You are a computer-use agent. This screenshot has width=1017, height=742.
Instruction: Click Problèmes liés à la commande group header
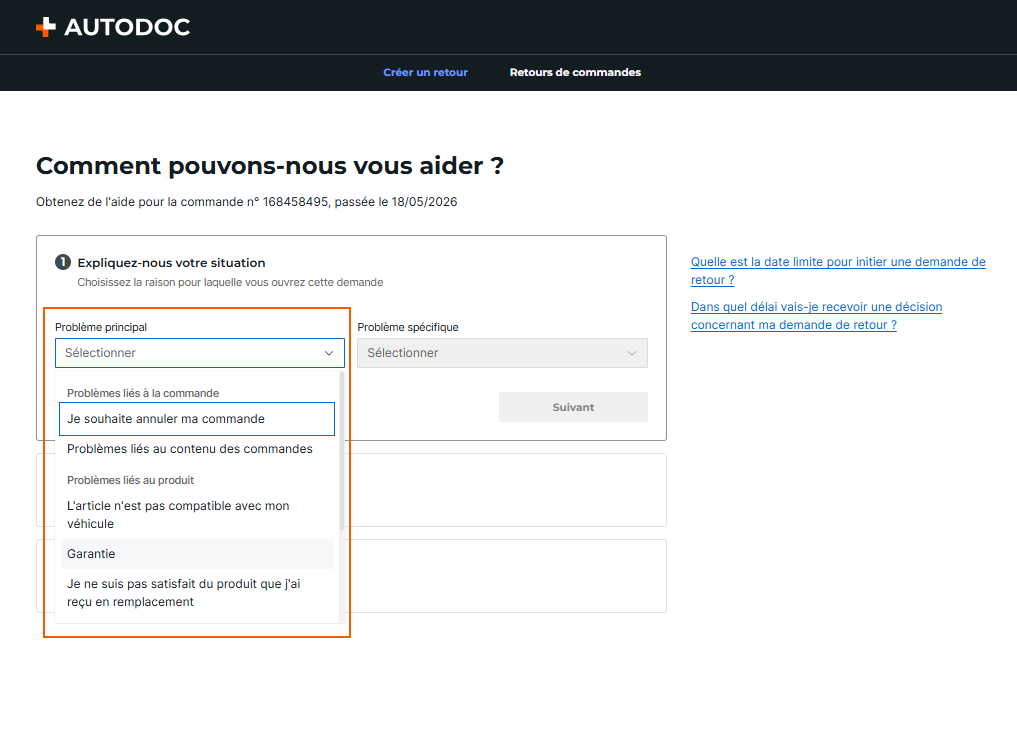[143, 394]
